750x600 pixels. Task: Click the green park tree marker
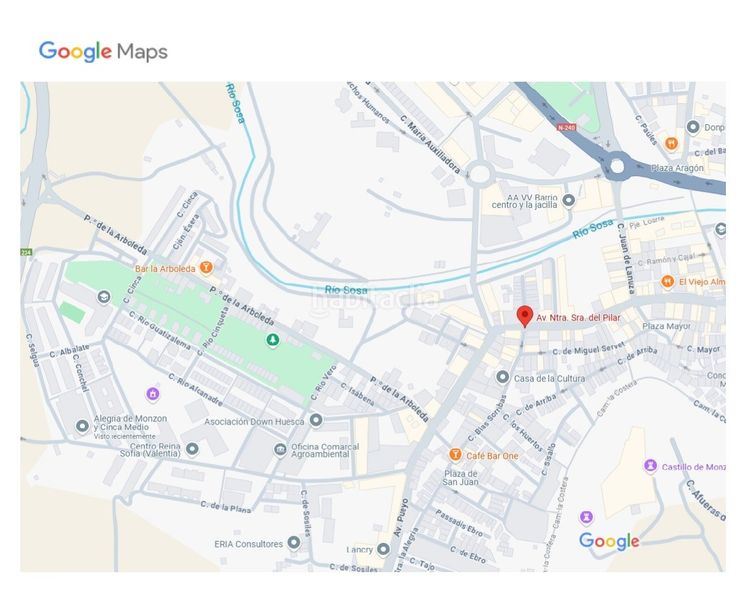273,340
